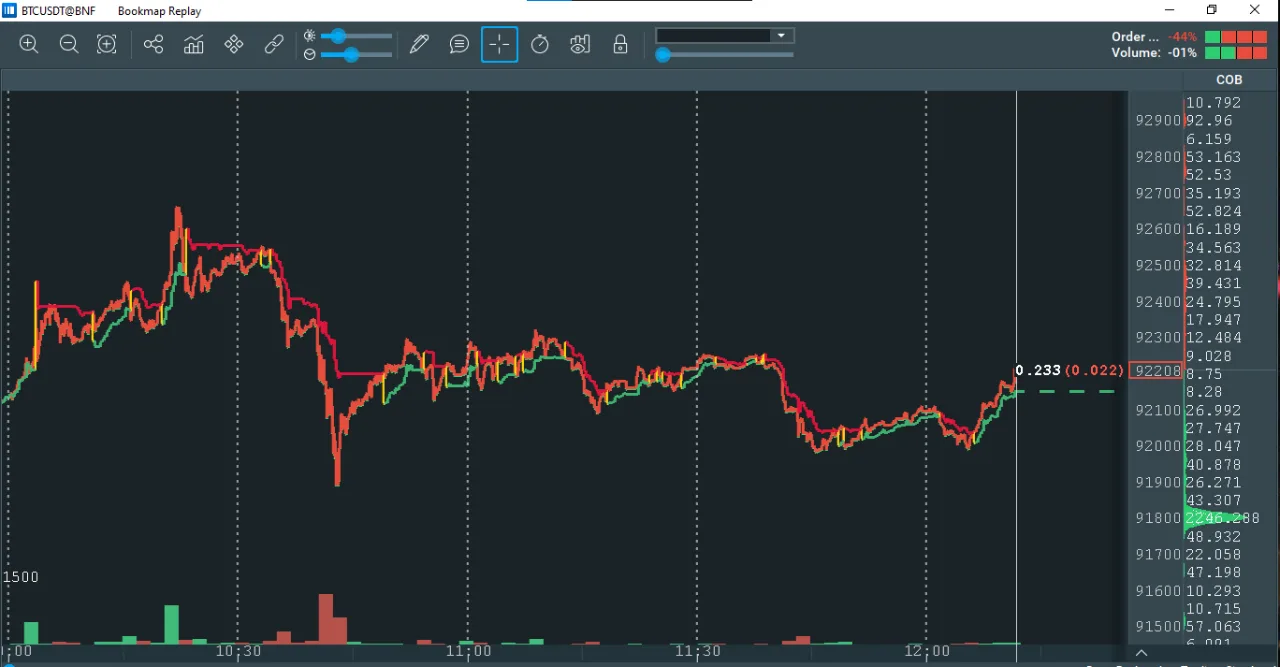The image size is (1280, 667).
Task: Open the dark dropdown in toolbar
Action: 725,36
